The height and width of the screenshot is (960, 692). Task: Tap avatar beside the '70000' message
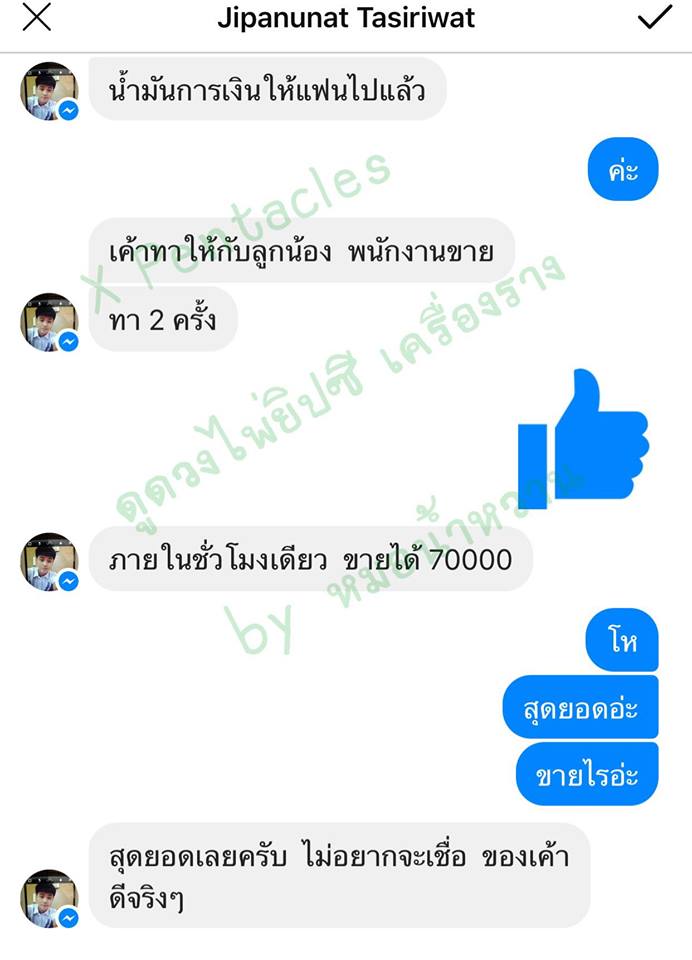click(x=49, y=561)
